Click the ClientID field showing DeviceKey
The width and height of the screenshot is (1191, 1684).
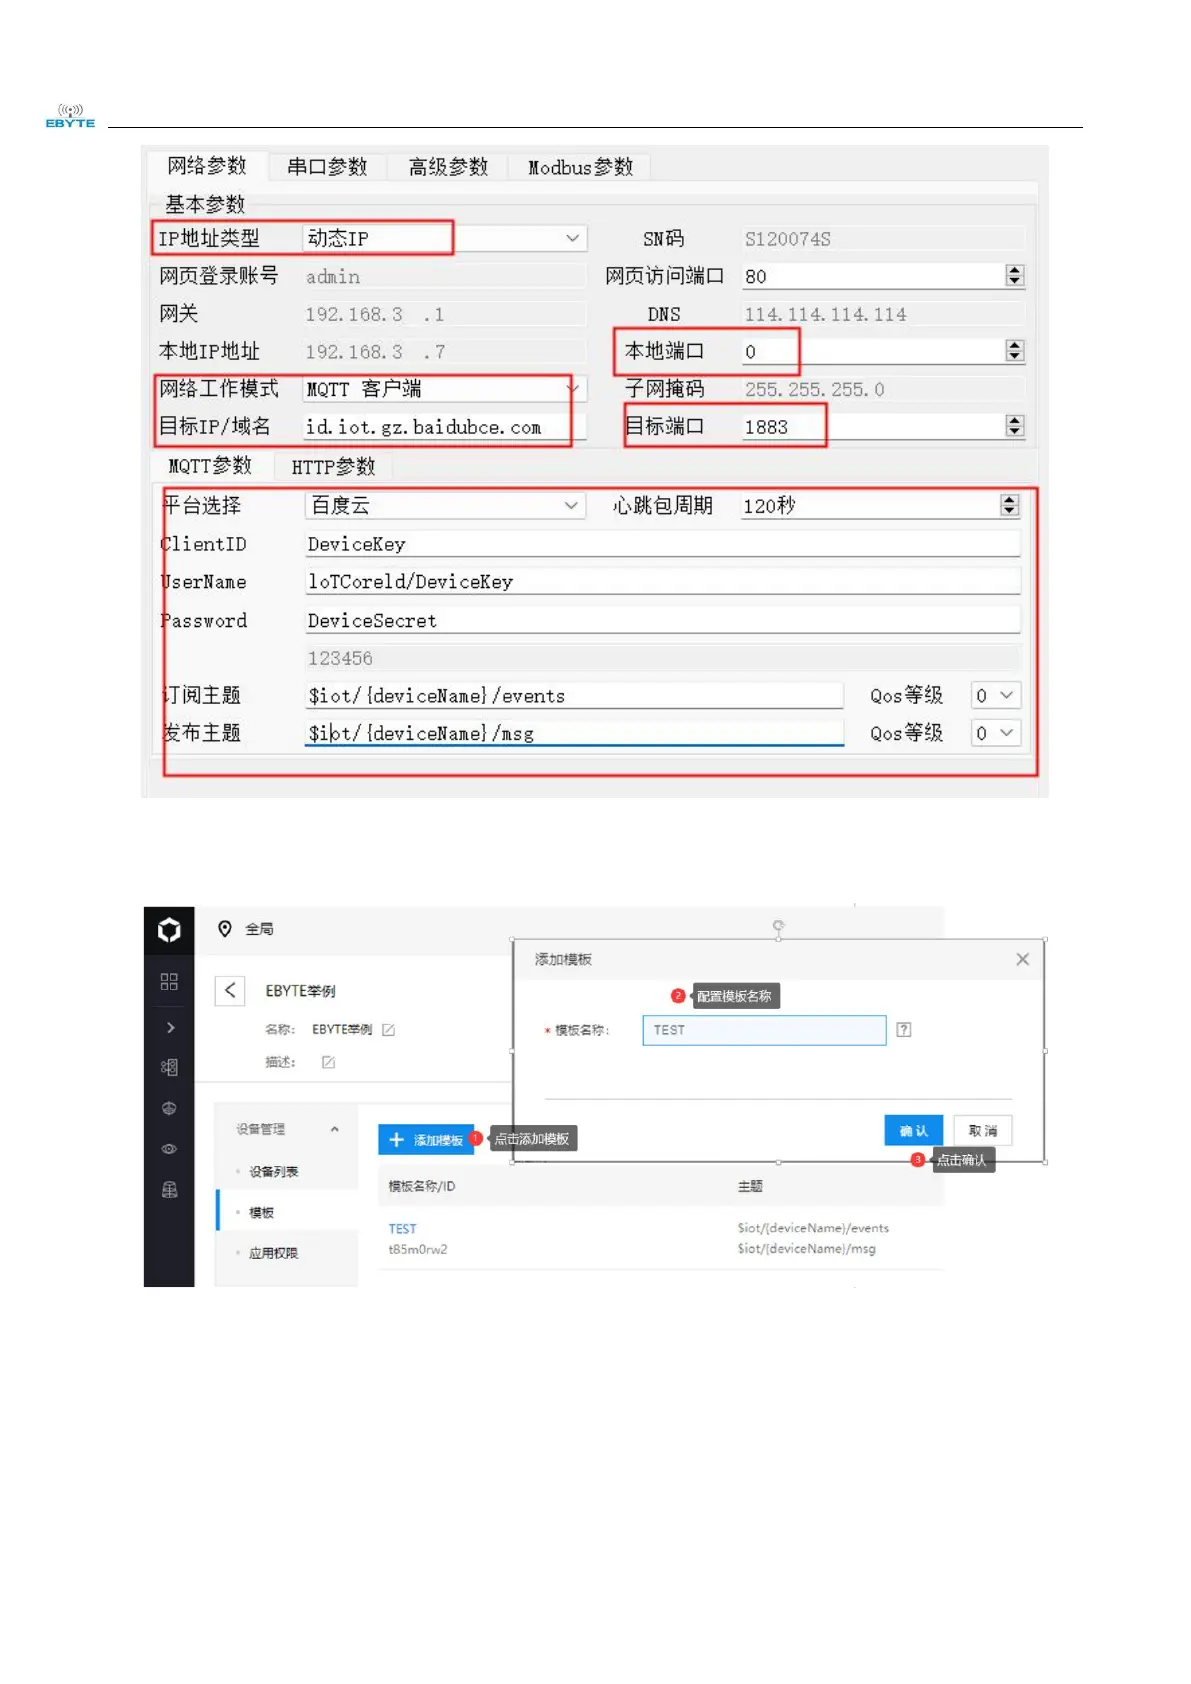(662, 544)
